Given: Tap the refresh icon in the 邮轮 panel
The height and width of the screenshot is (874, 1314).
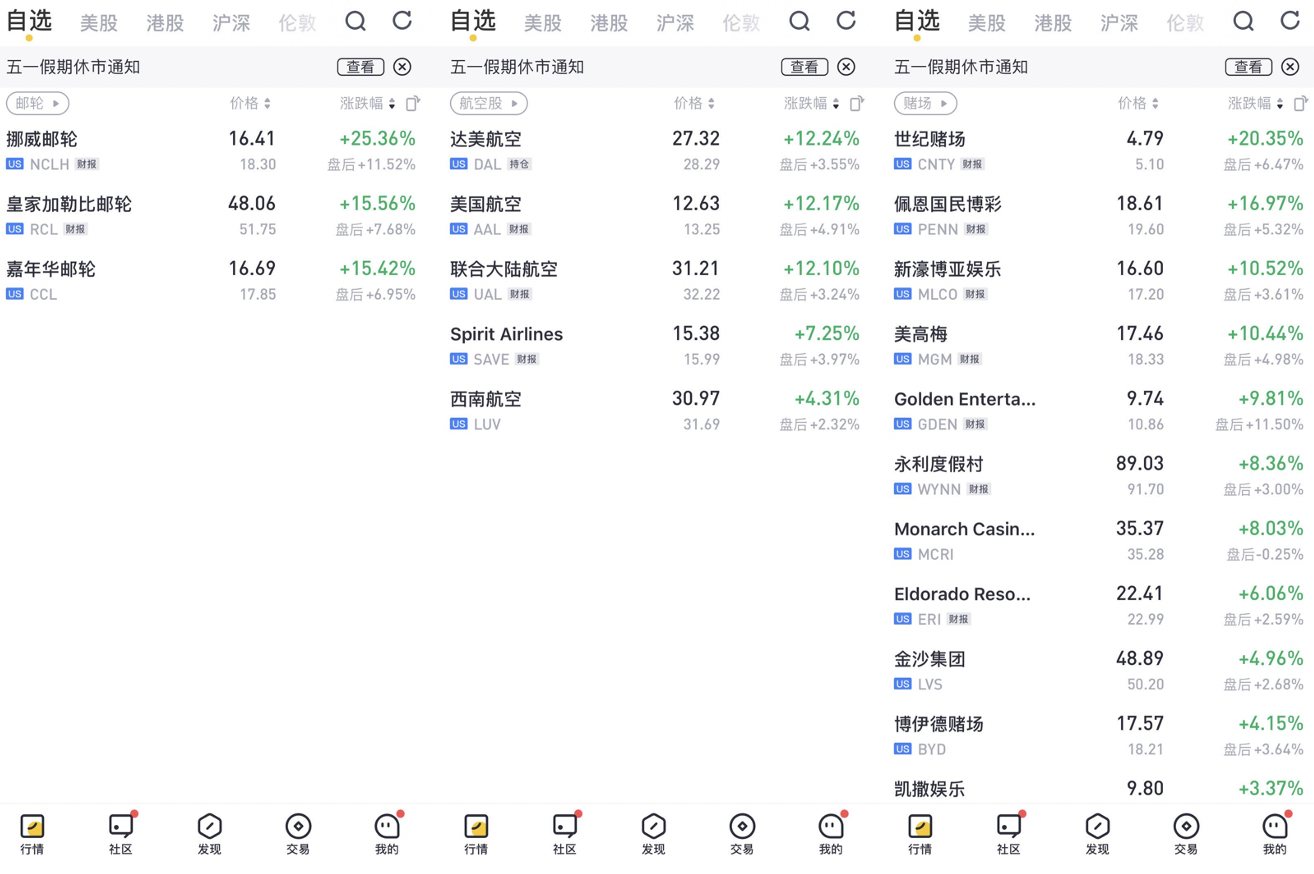Looking at the screenshot, I should [x=402, y=20].
